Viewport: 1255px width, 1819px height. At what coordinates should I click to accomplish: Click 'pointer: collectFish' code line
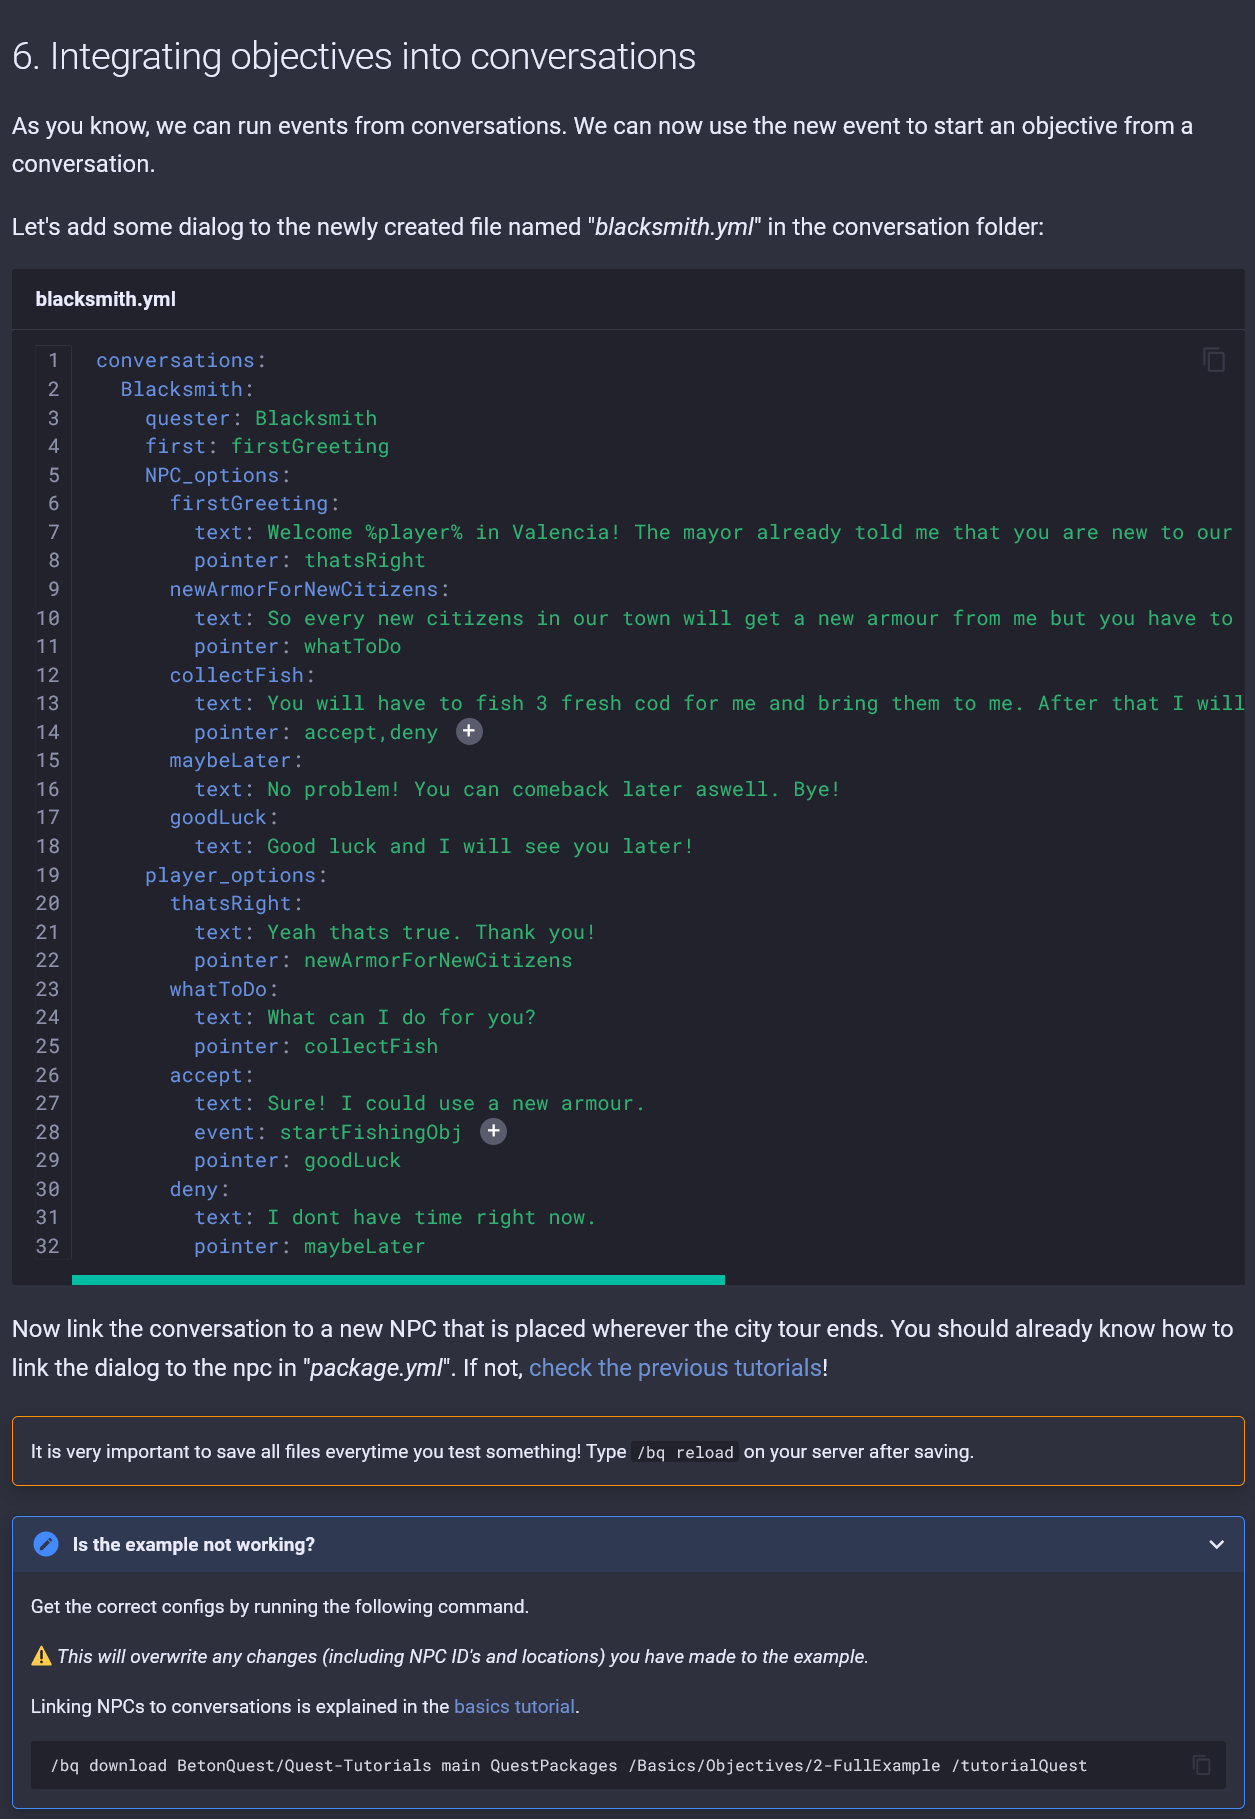[316, 1046]
